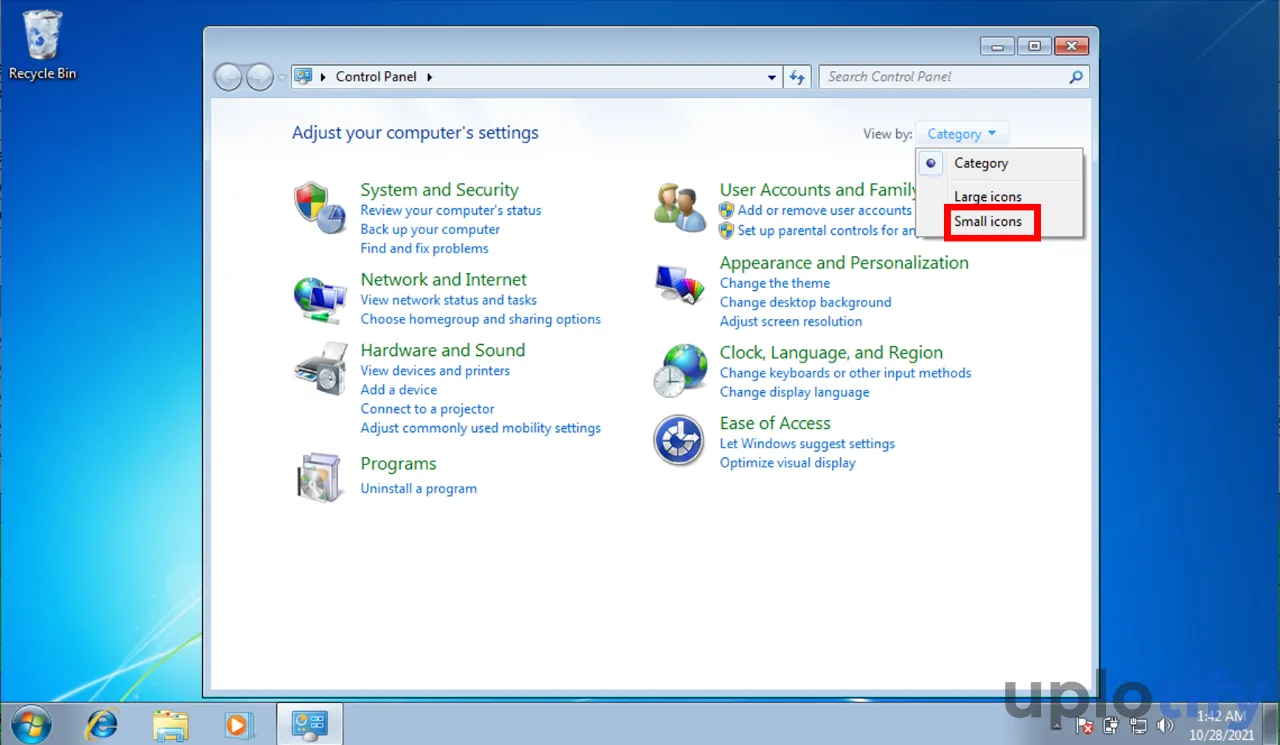The width and height of the screenshot is (1280, 745).
Task: Open the Hardware and Sound printer icon
Action: [320, 369]
